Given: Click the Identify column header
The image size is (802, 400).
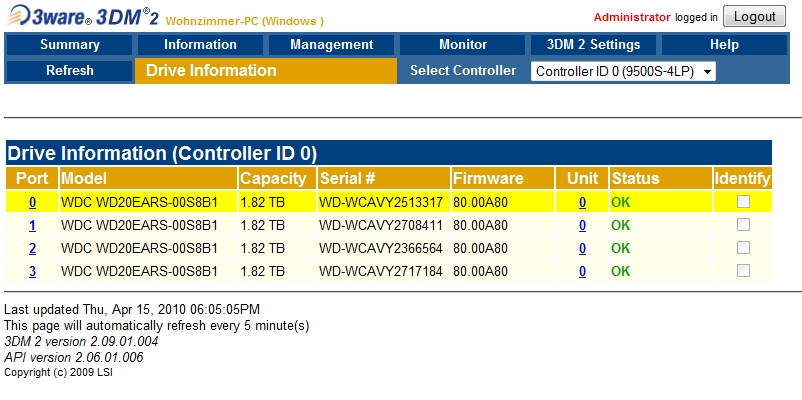Looking at the screenshot, I should pyautogui.click(x=742, y=178).
